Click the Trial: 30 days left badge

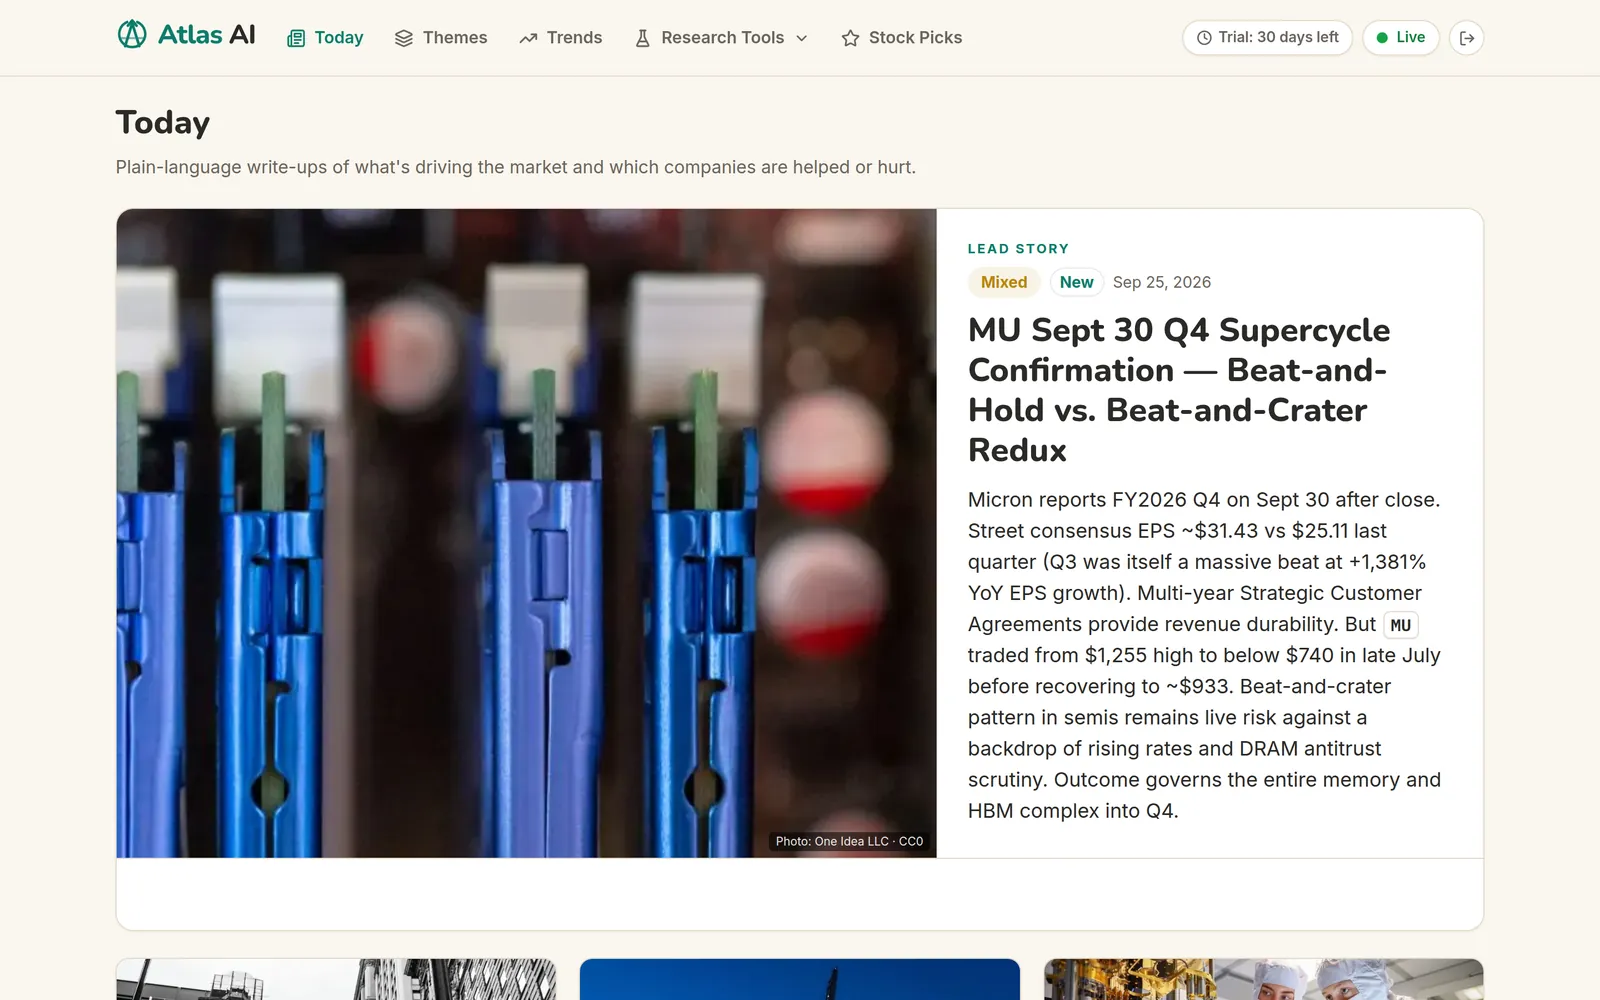click(x=1268, y=38)
